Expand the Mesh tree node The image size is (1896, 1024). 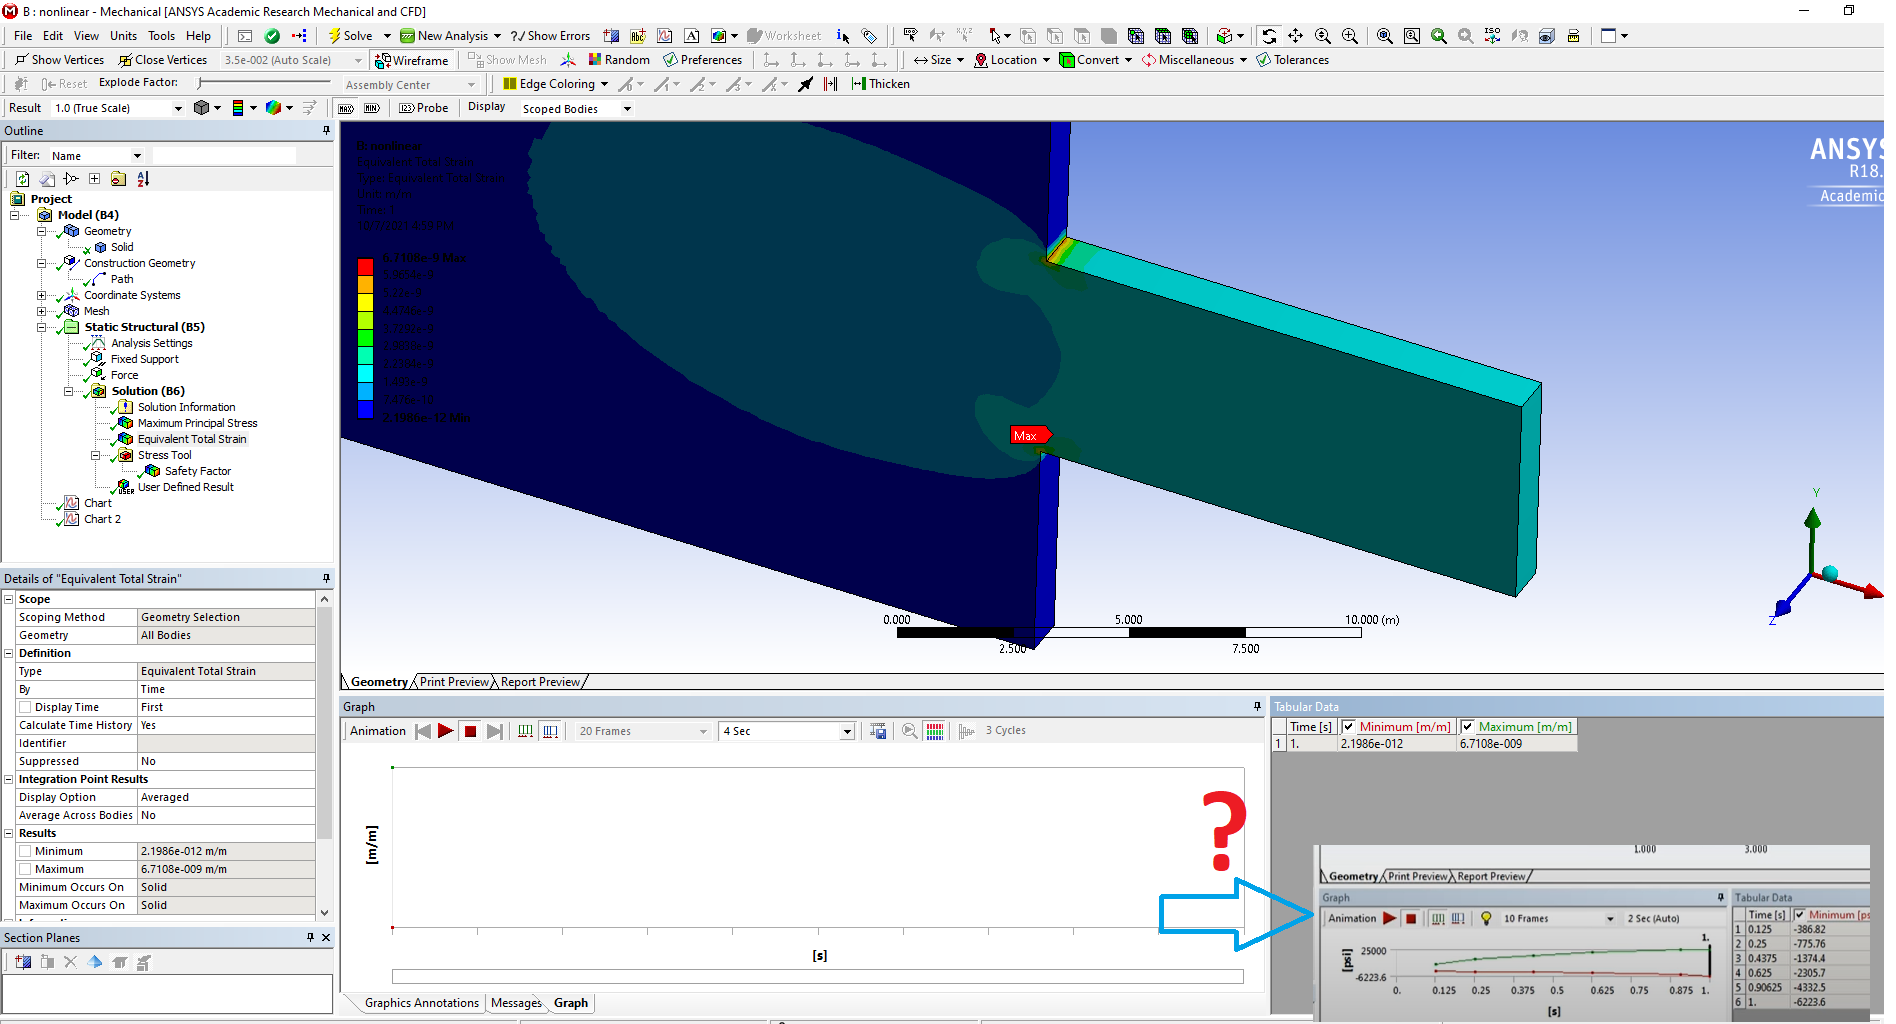pyautogui.click(x=41, y=311)
